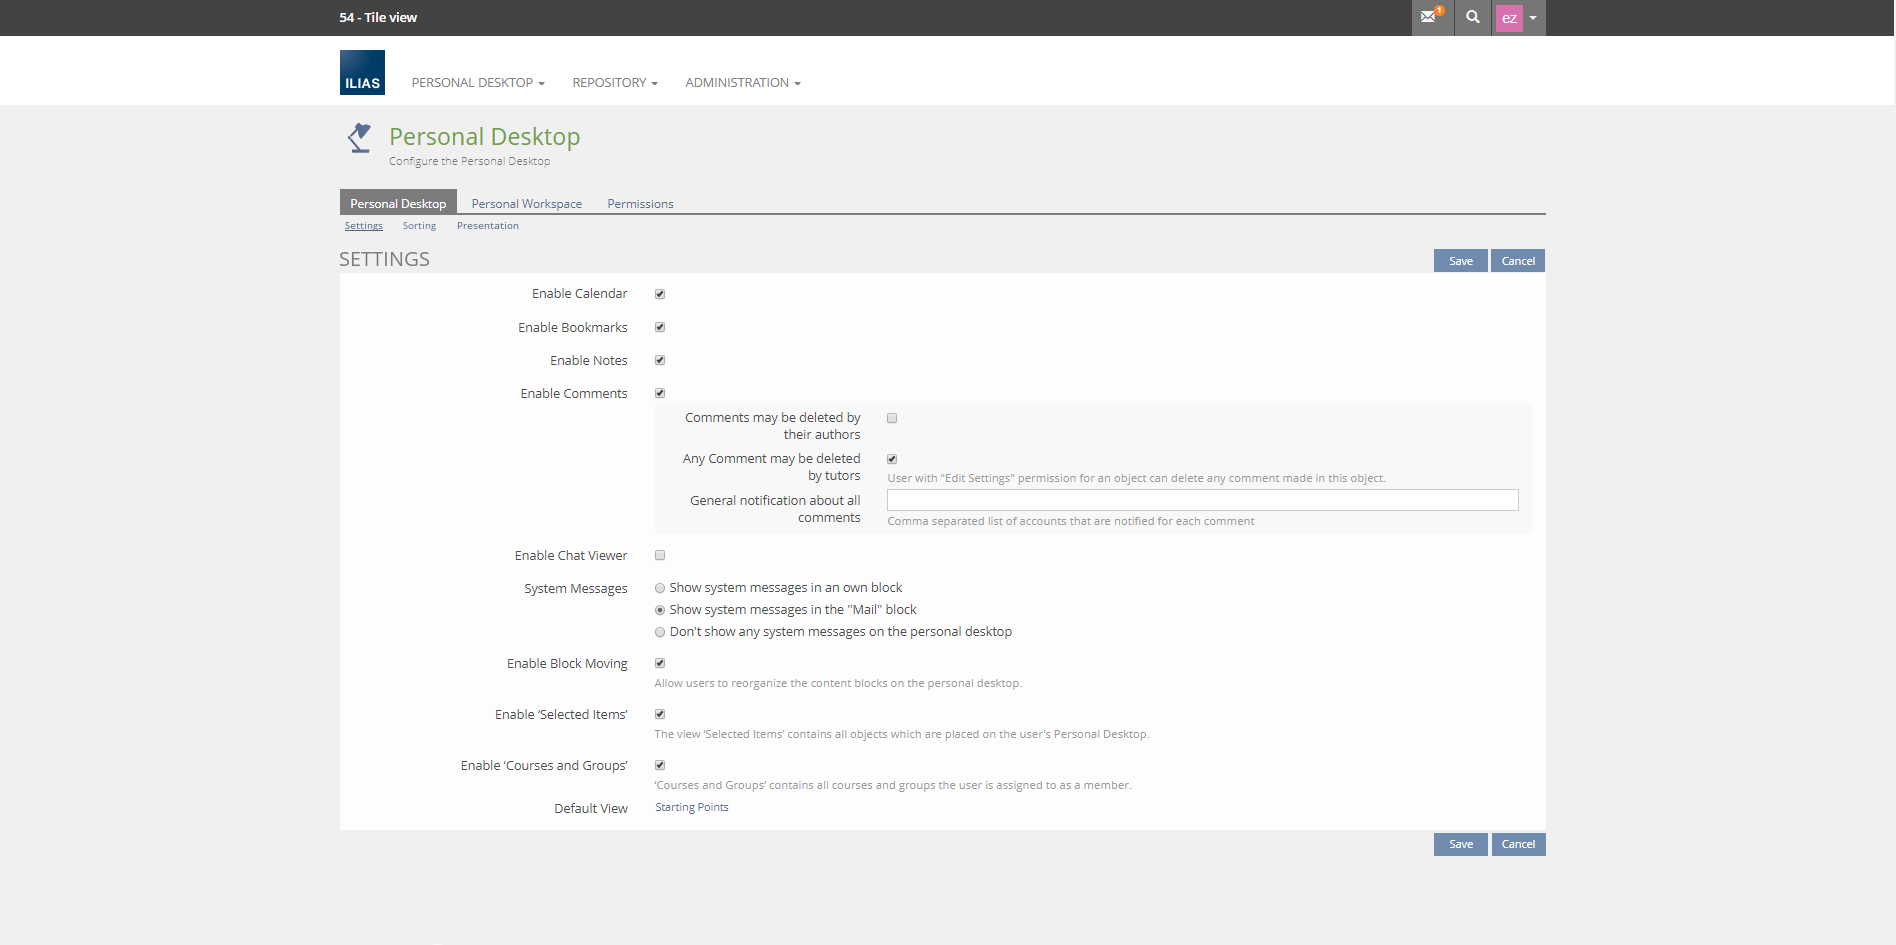
Task: Expand the Administration dropdown menu
Action: coord(742,83)
